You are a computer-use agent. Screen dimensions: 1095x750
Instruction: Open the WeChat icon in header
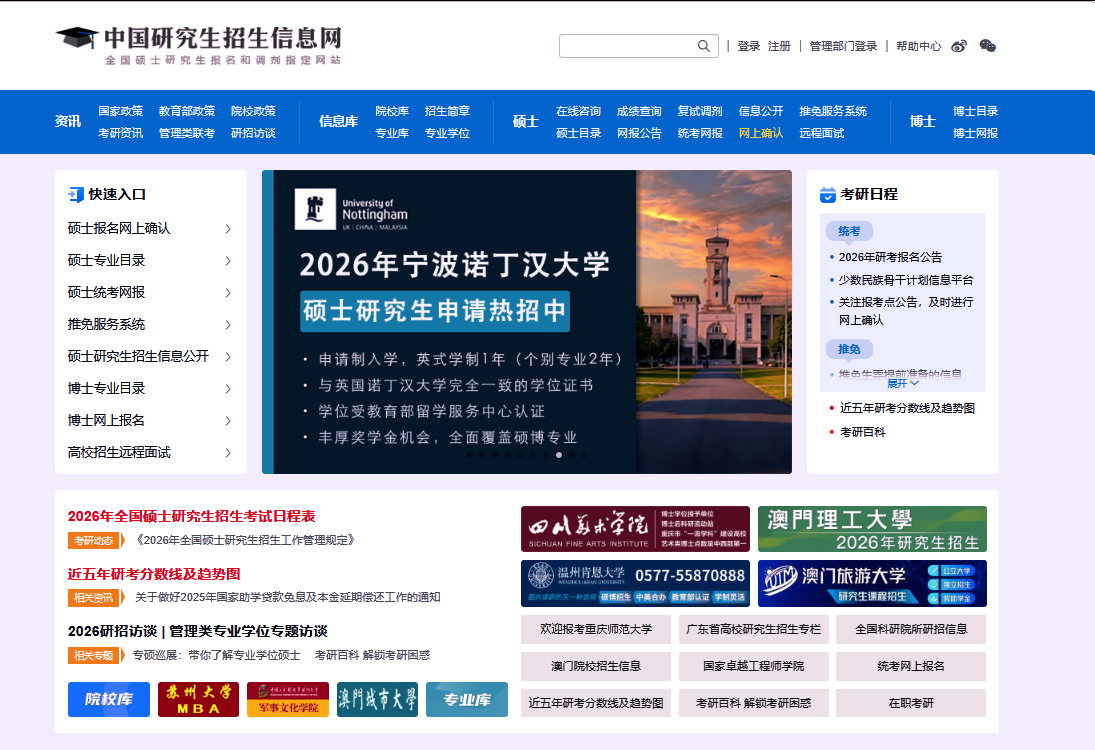tap(988, 46)
